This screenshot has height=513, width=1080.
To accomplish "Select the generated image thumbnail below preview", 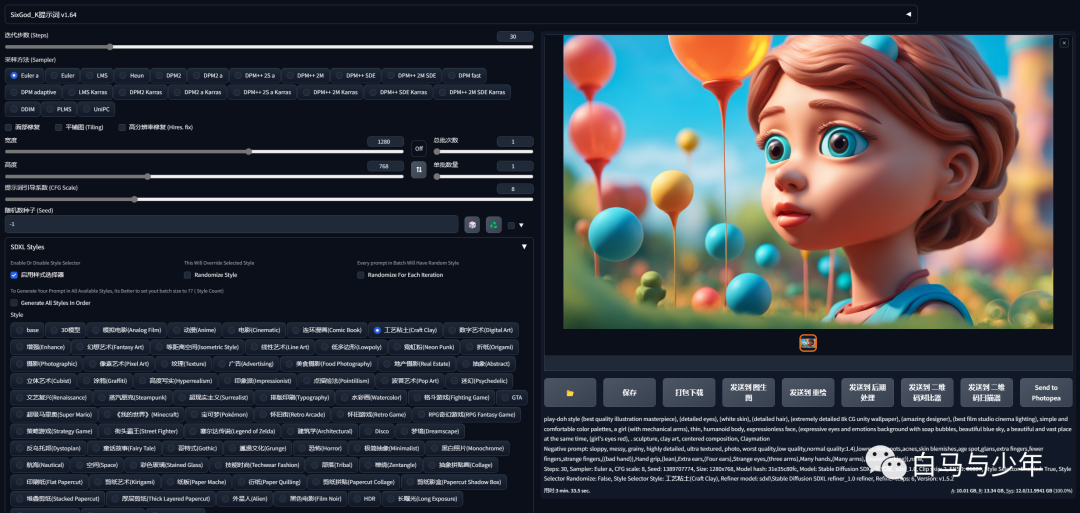I will click(808, 343).
